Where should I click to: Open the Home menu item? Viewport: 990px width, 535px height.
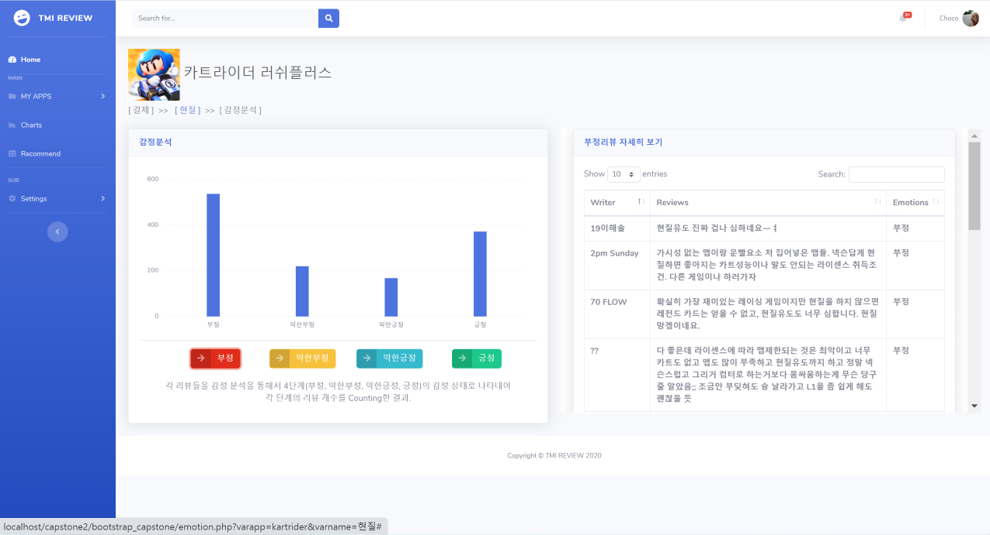tap(30, 59)
